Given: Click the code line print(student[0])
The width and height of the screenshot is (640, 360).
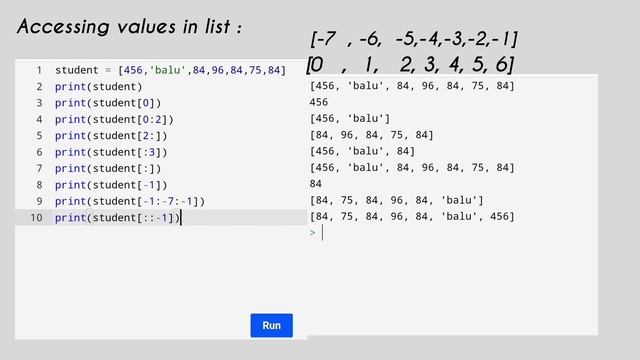Looking at the screenshot, I should point(108,103).
